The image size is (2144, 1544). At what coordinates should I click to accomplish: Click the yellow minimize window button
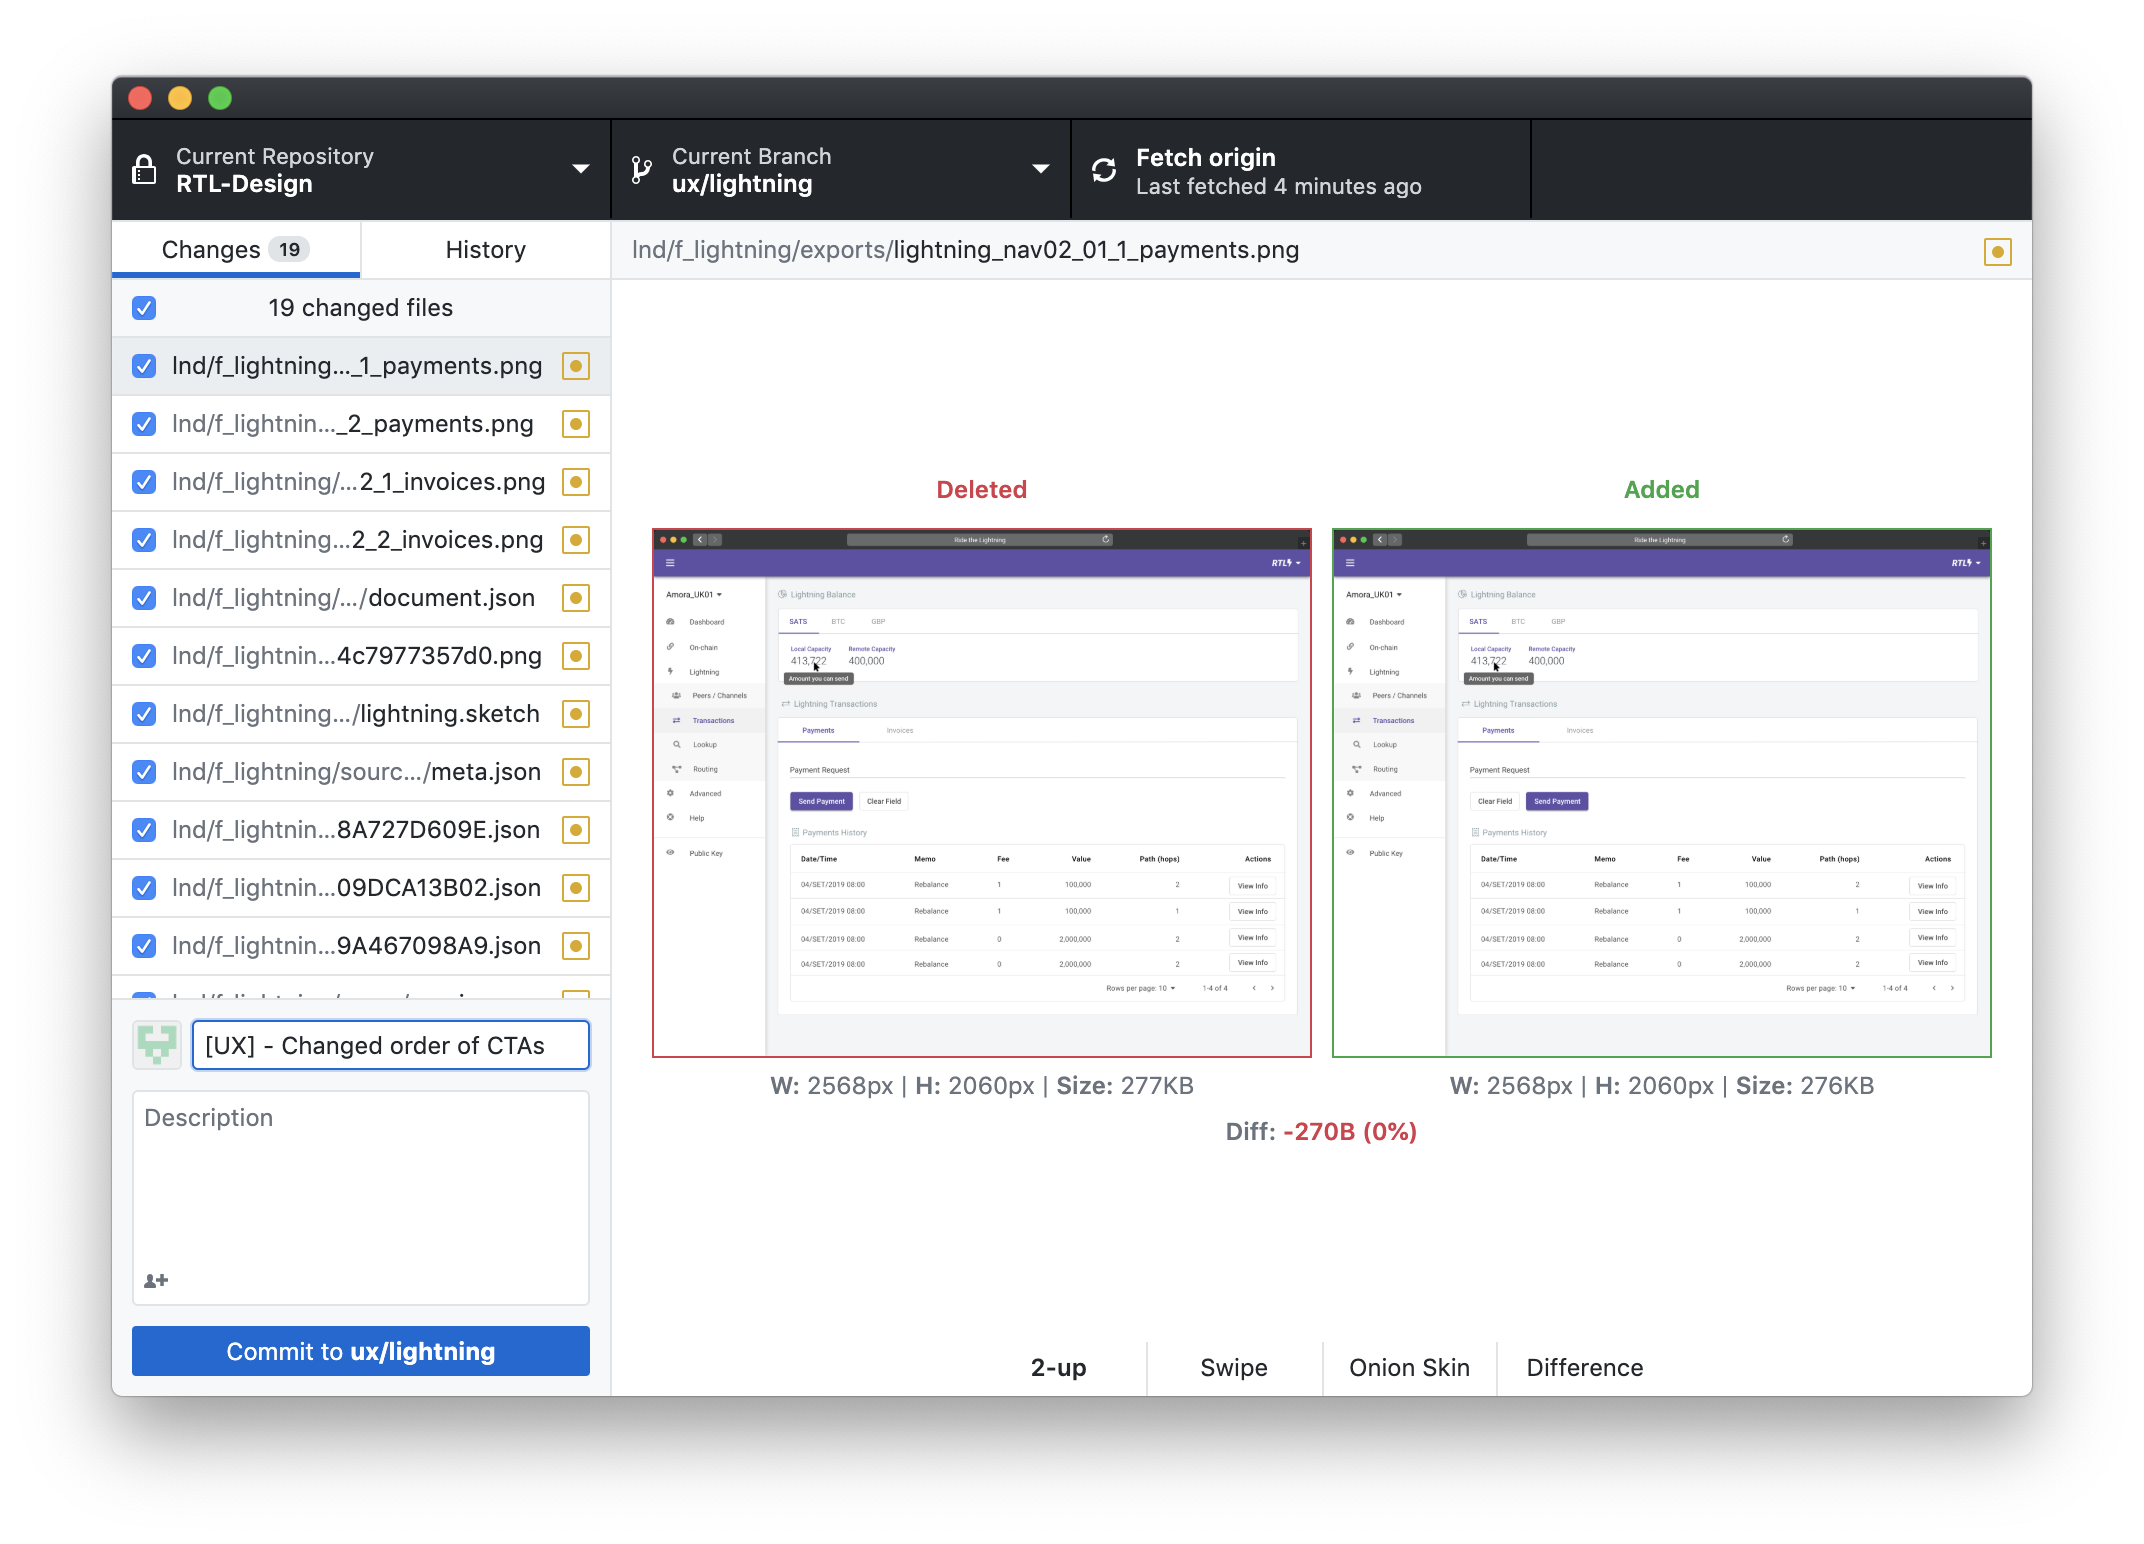point(180,98)
